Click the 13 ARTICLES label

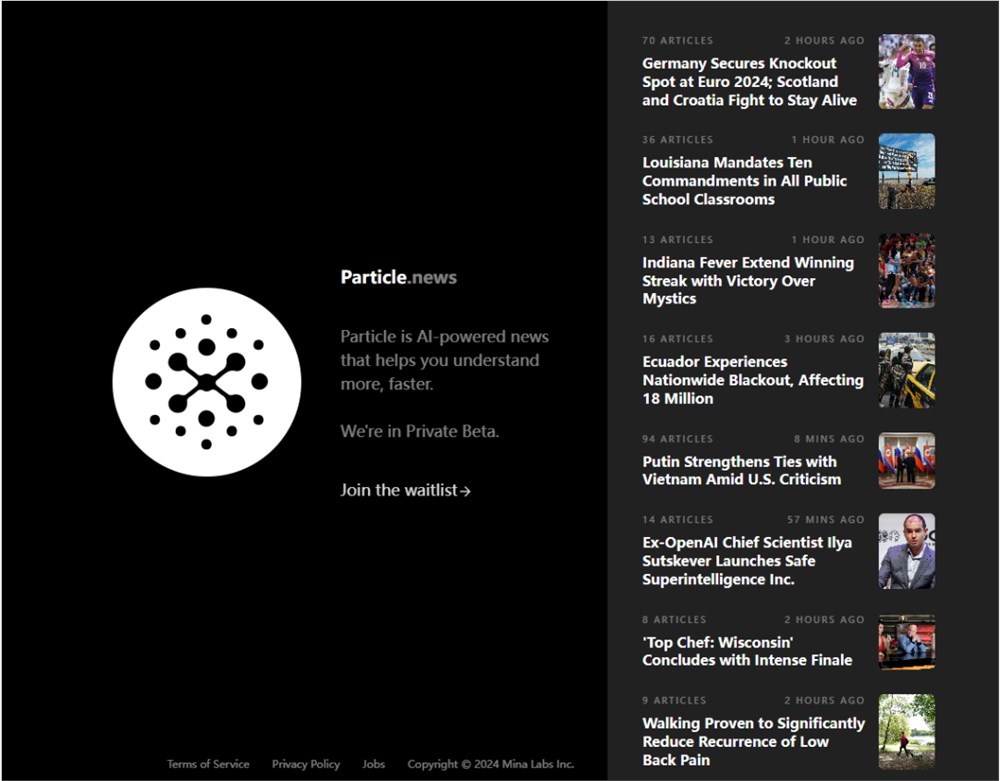pyautogui.click(x=677, y=240)
